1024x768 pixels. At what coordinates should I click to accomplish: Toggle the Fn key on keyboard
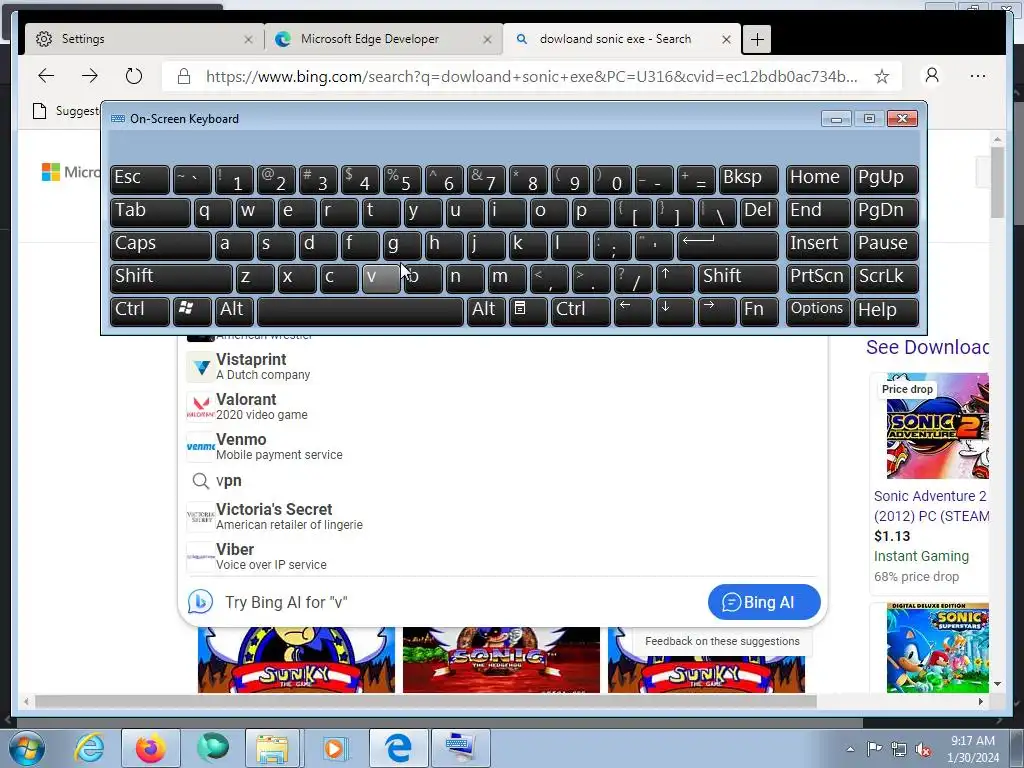point(759,310)
